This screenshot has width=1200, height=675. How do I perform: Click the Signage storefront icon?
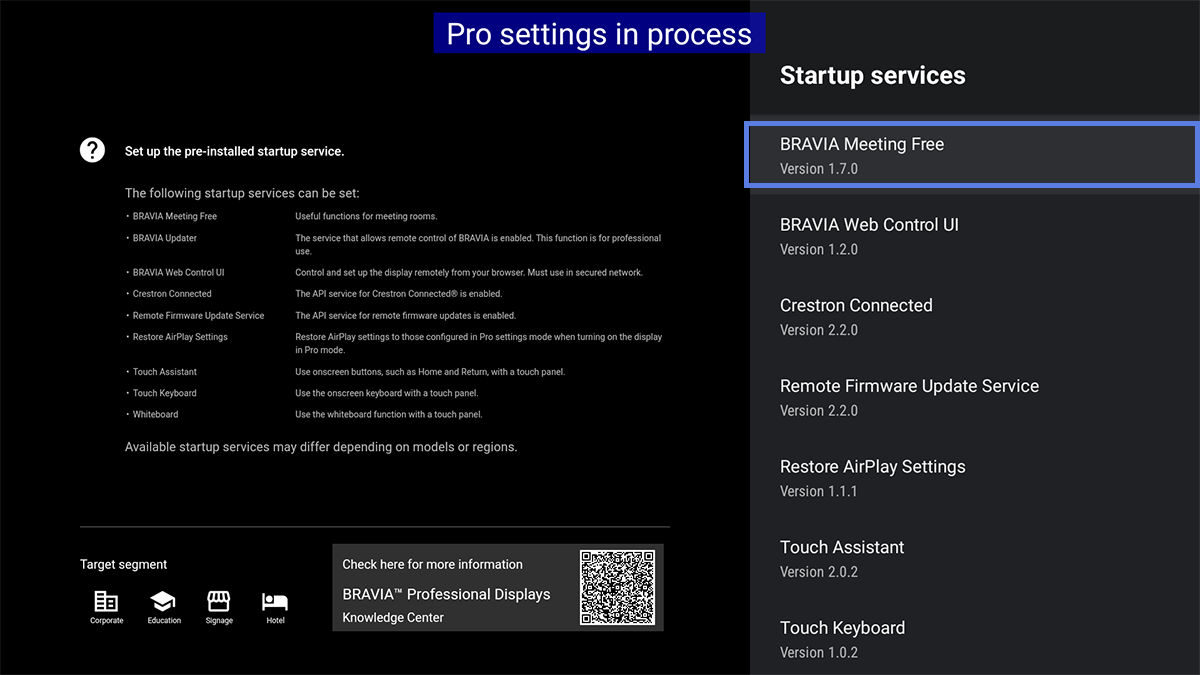(x=219, y=601)
